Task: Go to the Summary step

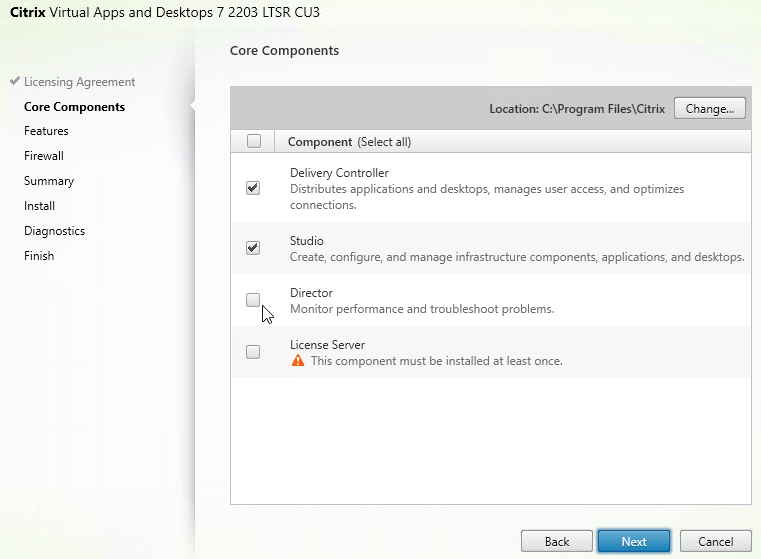Action: tap(49, 181)
